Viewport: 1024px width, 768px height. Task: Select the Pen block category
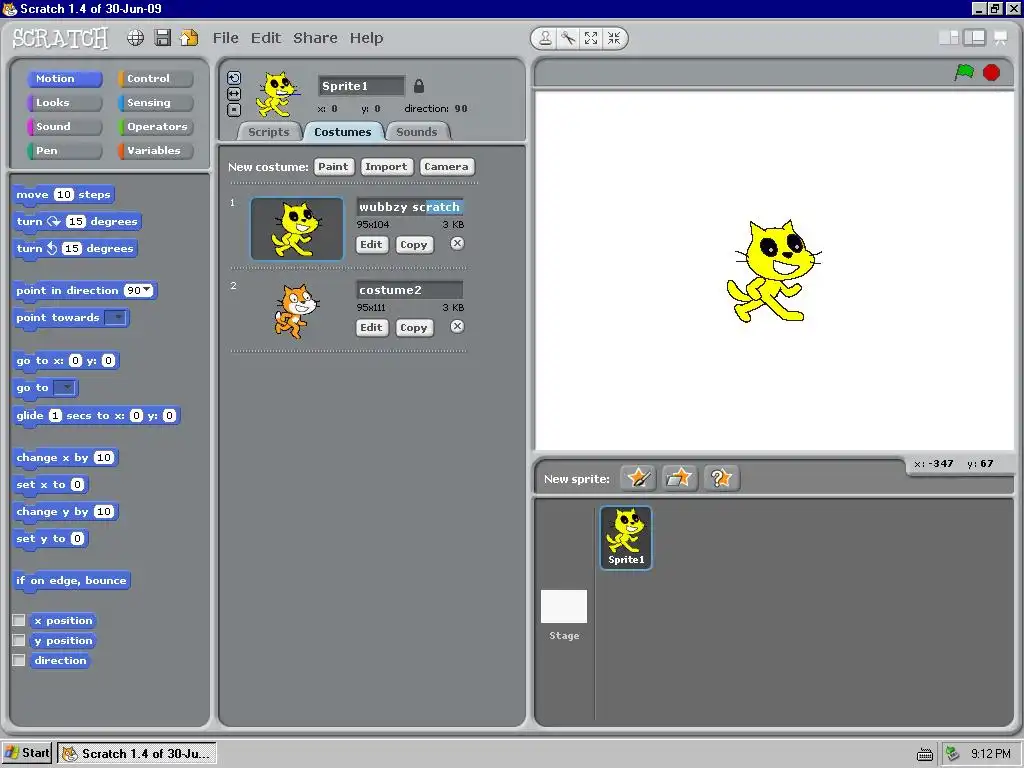(x=65, y=151)
